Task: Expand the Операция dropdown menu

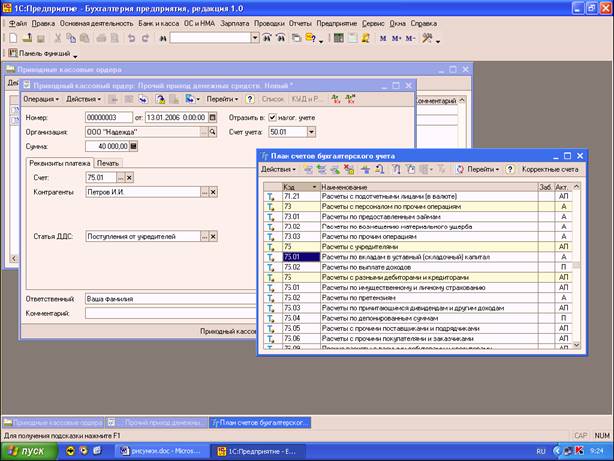Action: tap(41, 99)
